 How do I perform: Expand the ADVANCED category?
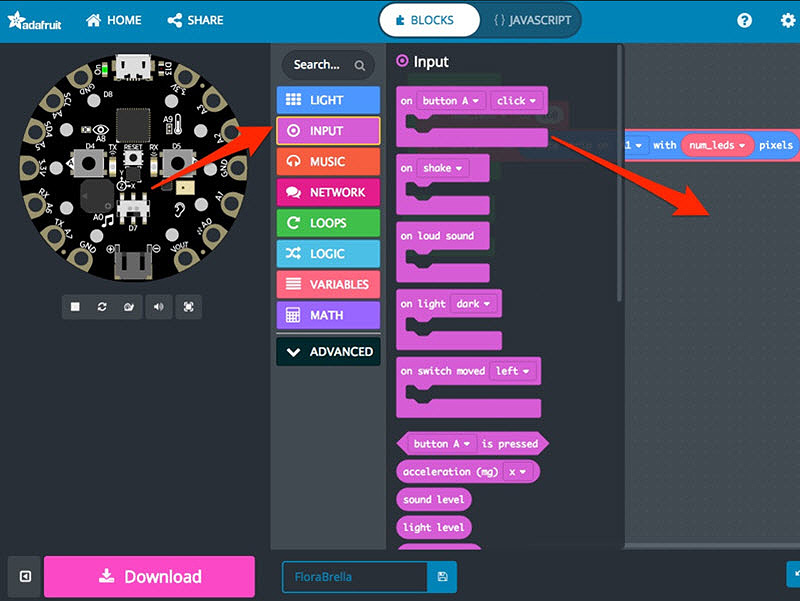[328, 351]
